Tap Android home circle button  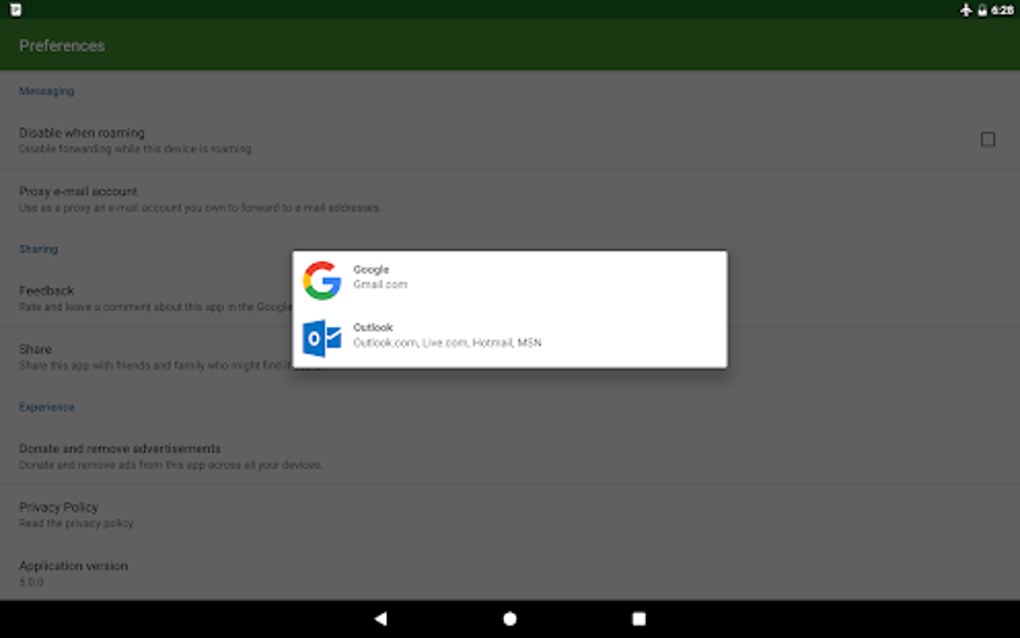(510, 618)
